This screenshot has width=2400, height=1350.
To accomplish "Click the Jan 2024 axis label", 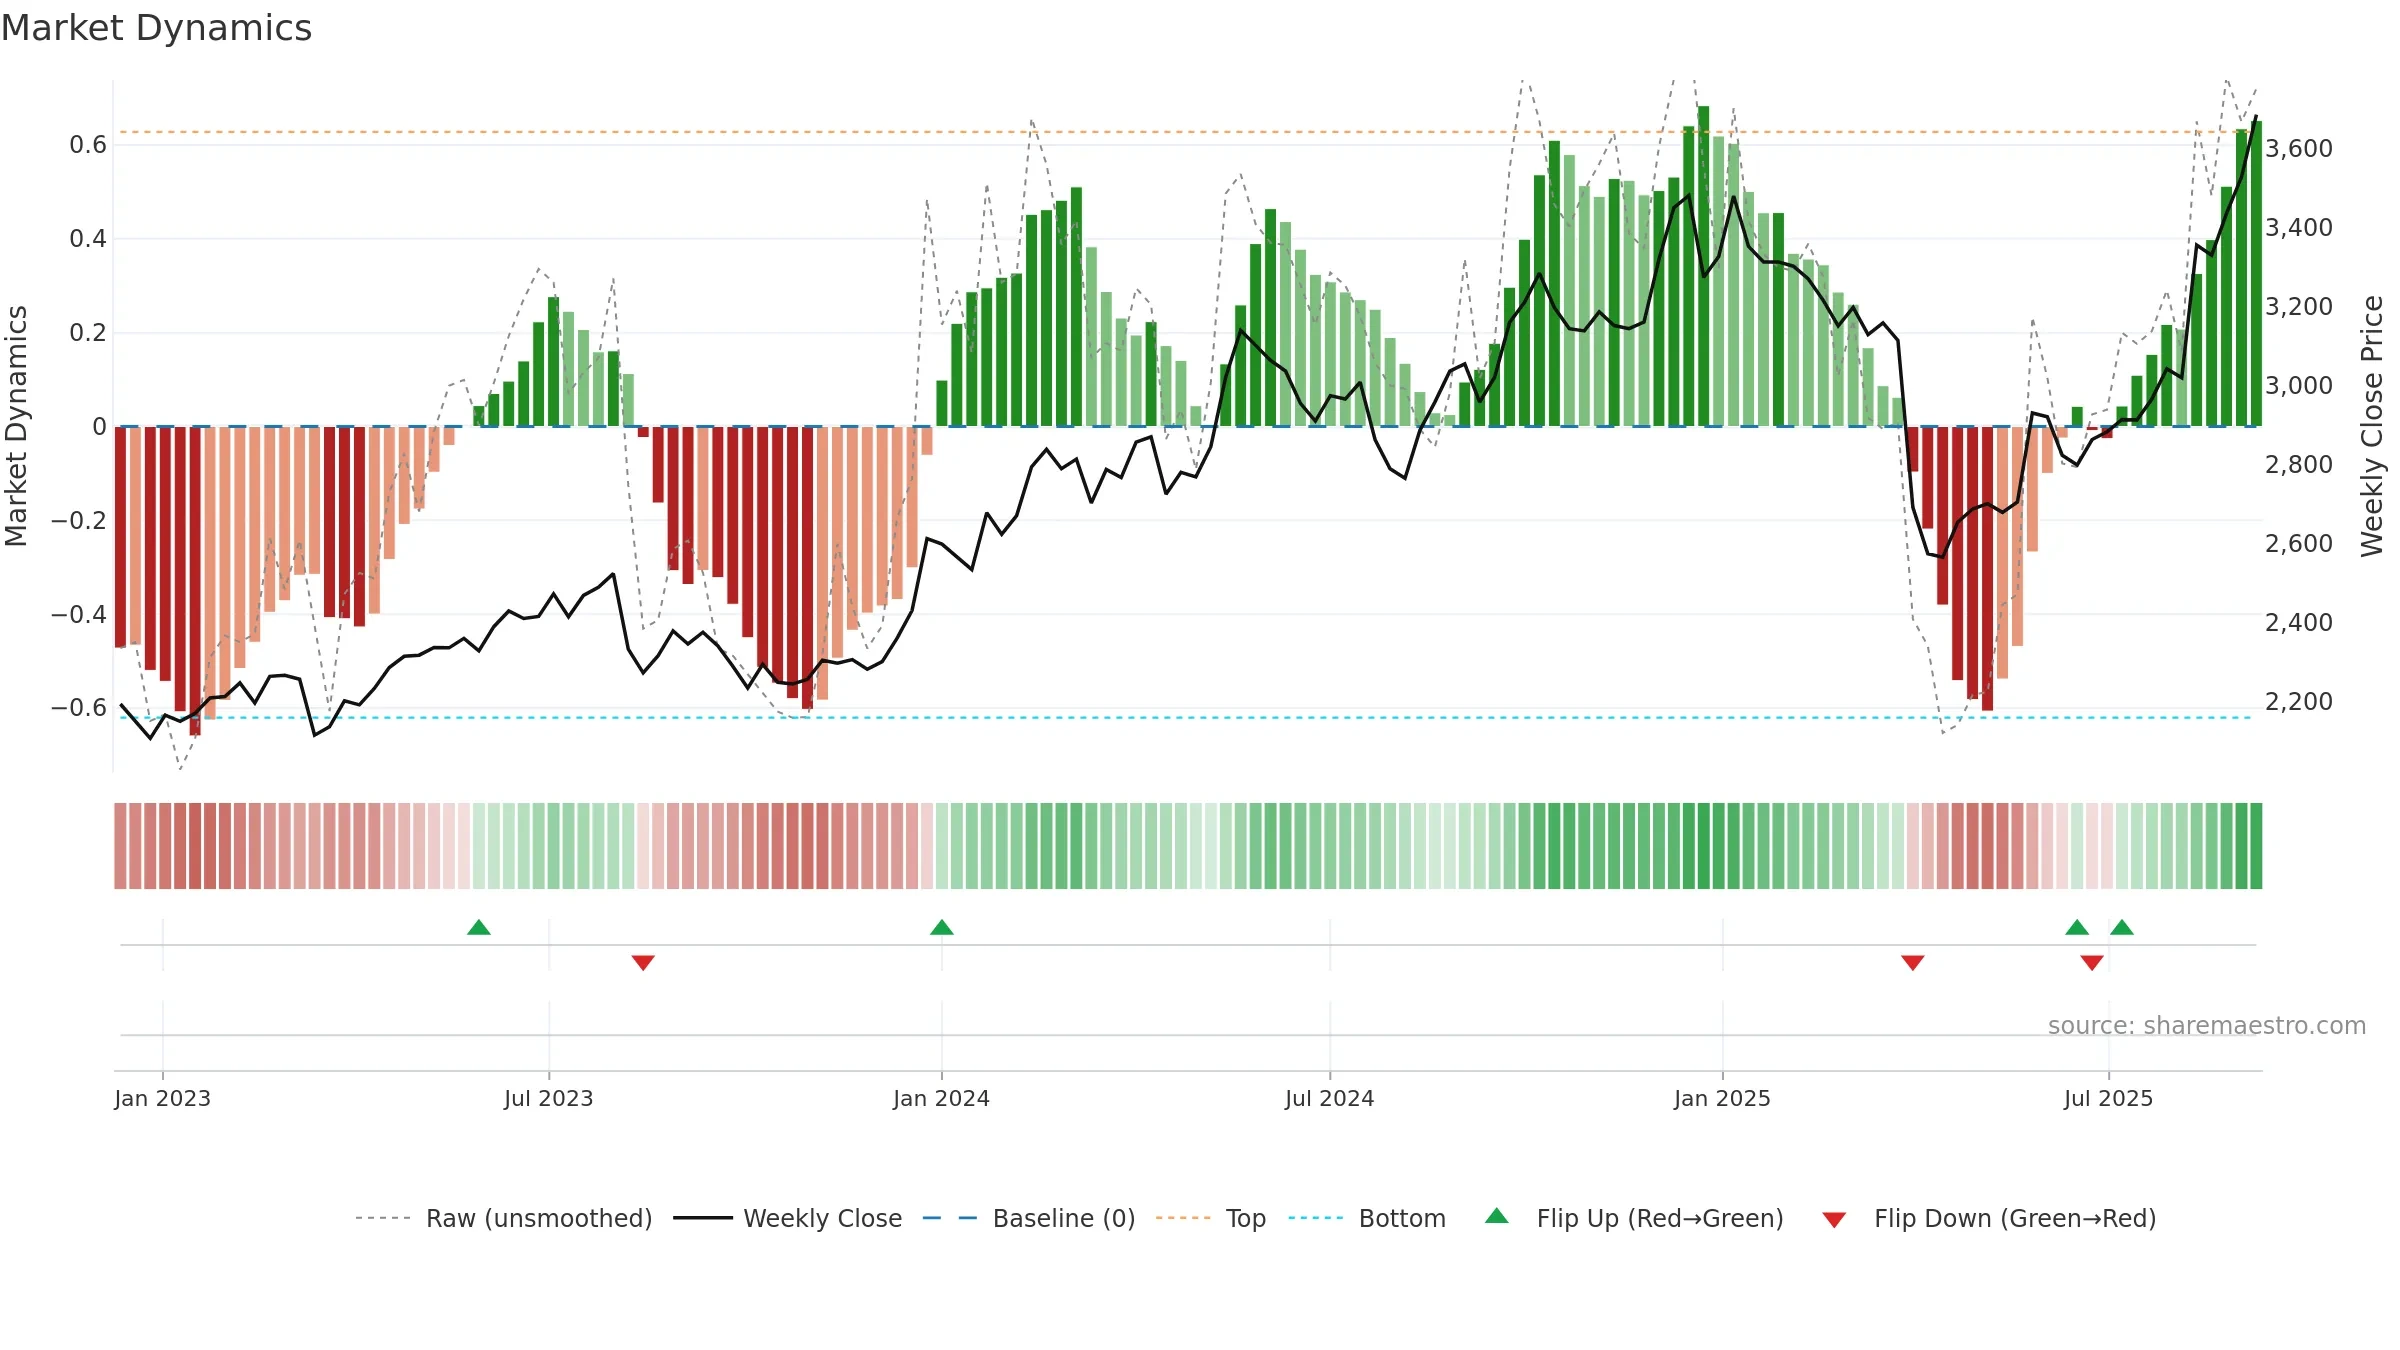I will (x=942, y=1098).
